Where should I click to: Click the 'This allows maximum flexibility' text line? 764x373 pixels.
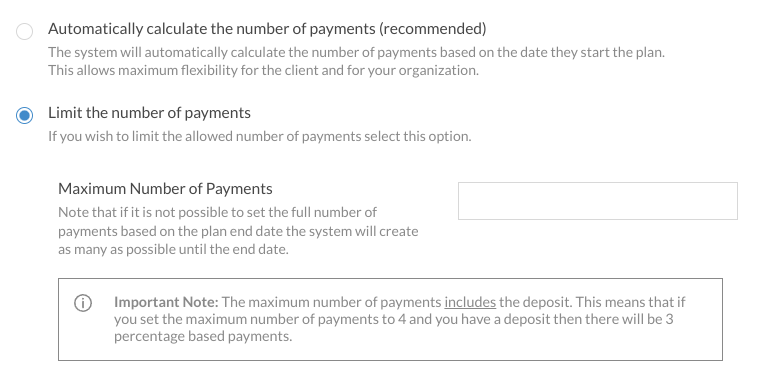coord(263,71)
